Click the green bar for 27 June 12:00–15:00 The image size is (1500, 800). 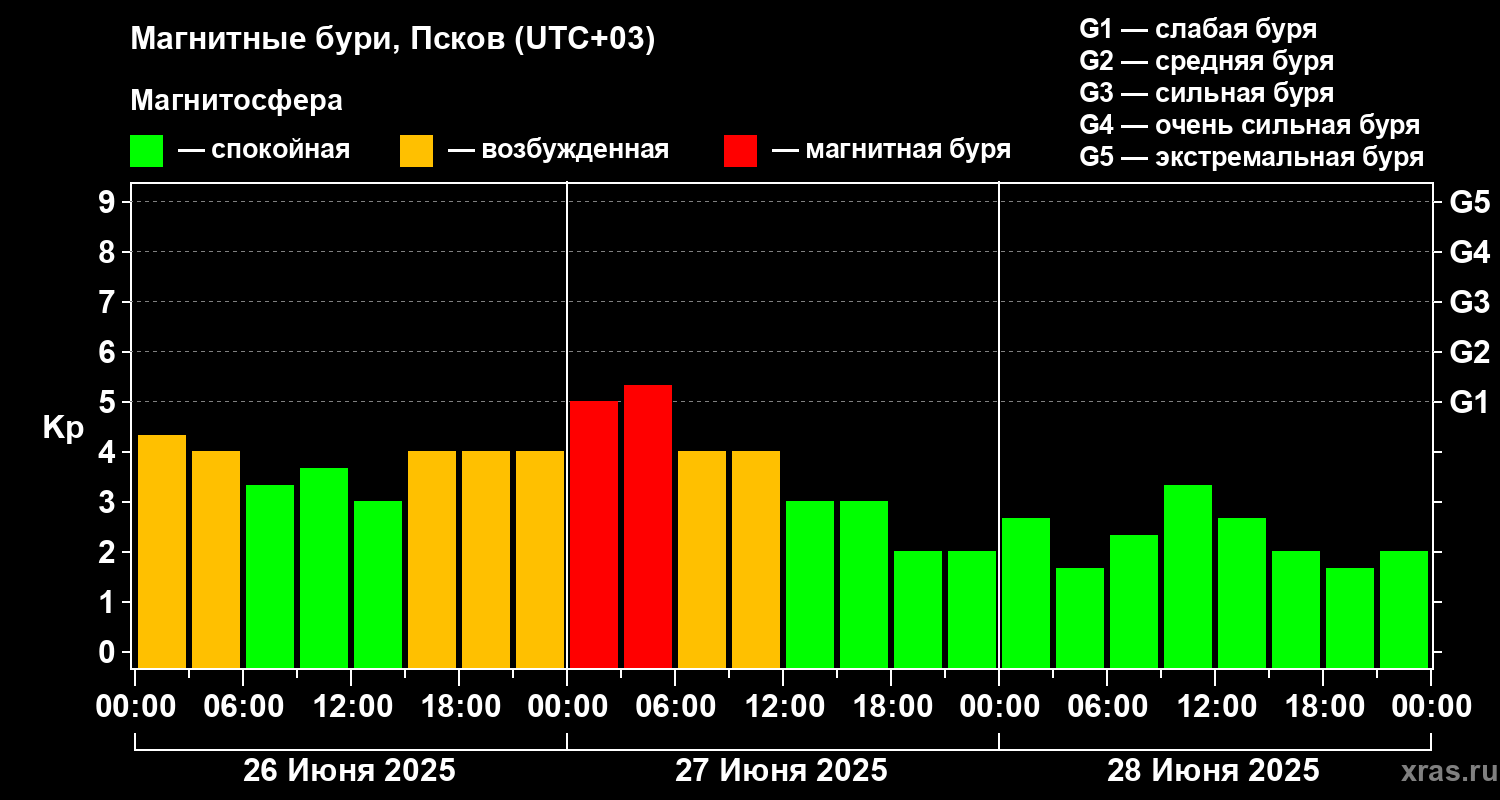click(x=810, y=584)
